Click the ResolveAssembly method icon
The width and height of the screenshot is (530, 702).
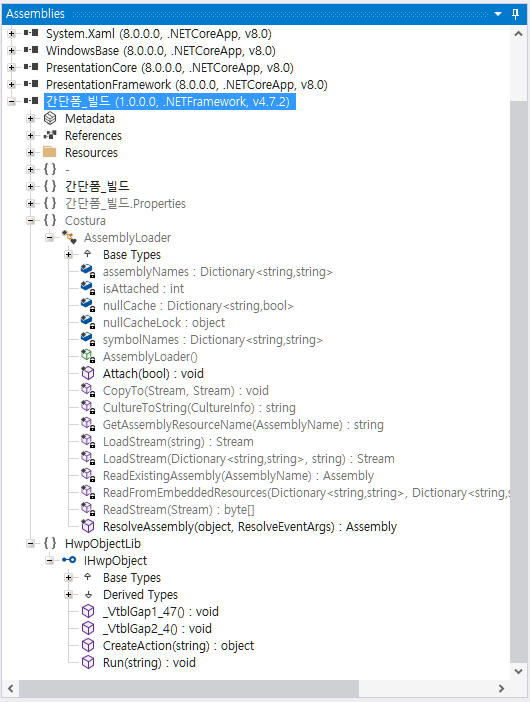coord(88,526)
